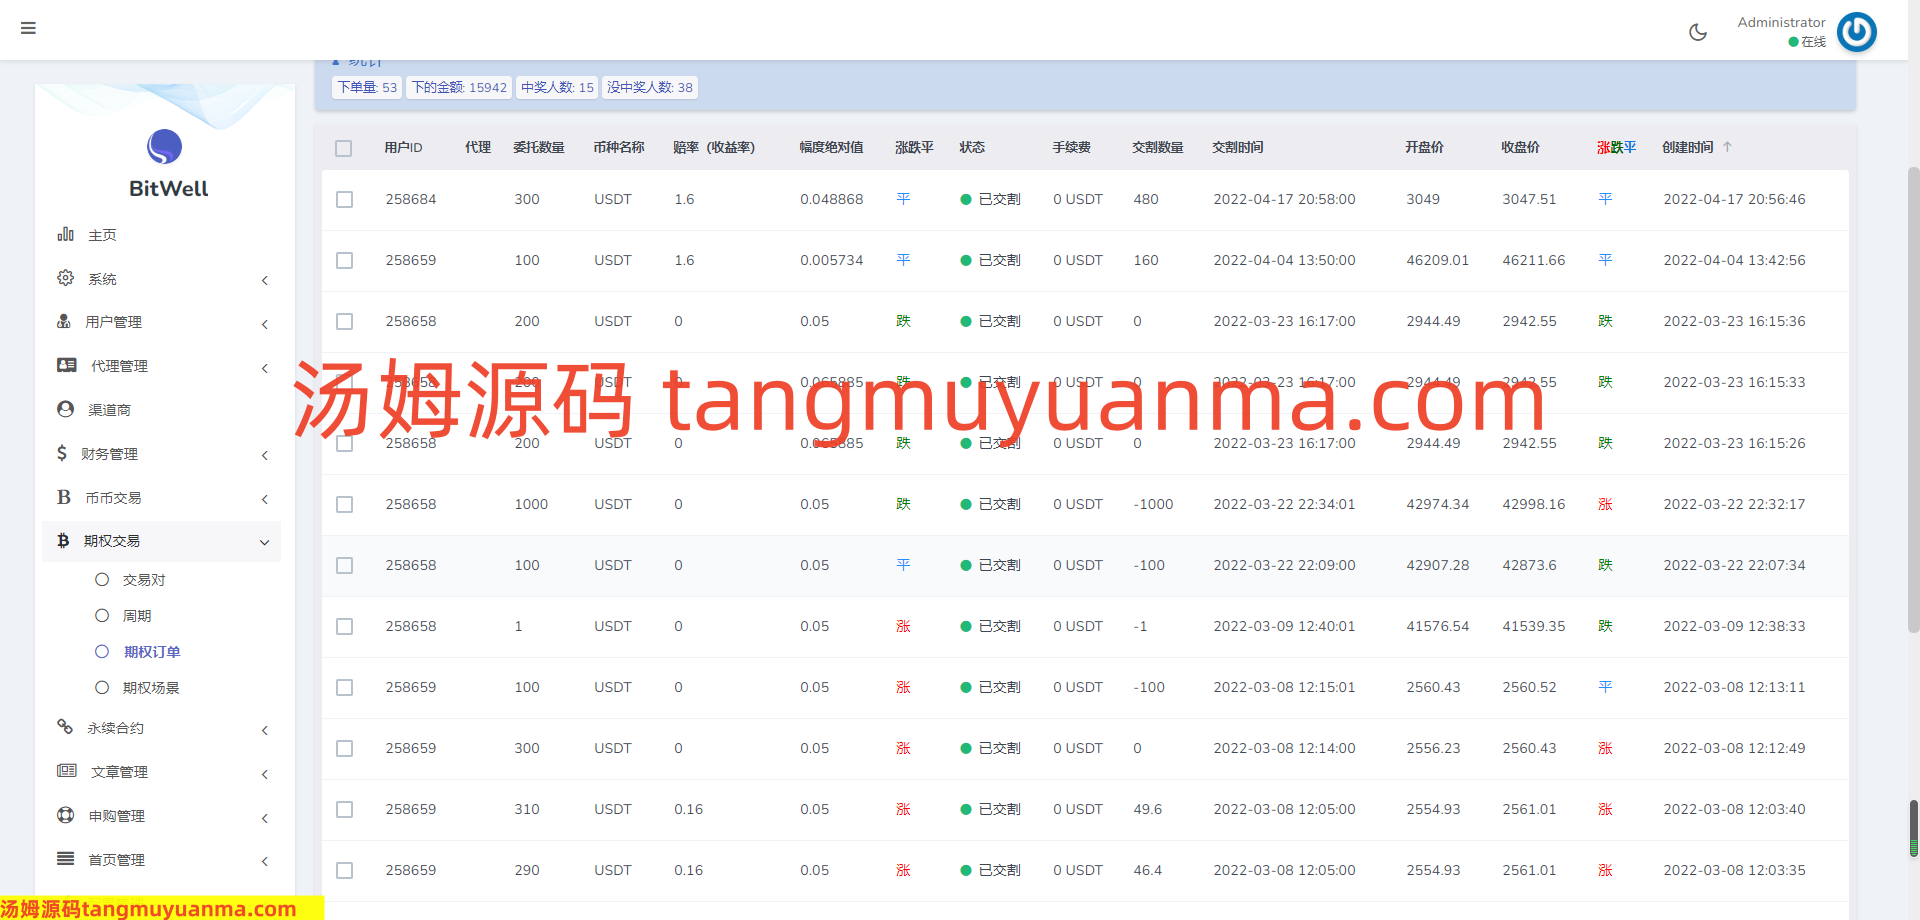Expand the 永续合约 menu chevron
This screenshot has height=920, width=1920.
pos(265,730)
